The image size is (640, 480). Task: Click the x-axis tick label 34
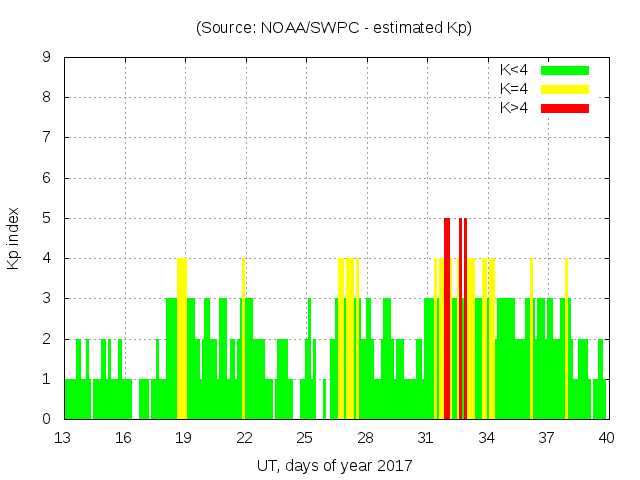[486, 437]
